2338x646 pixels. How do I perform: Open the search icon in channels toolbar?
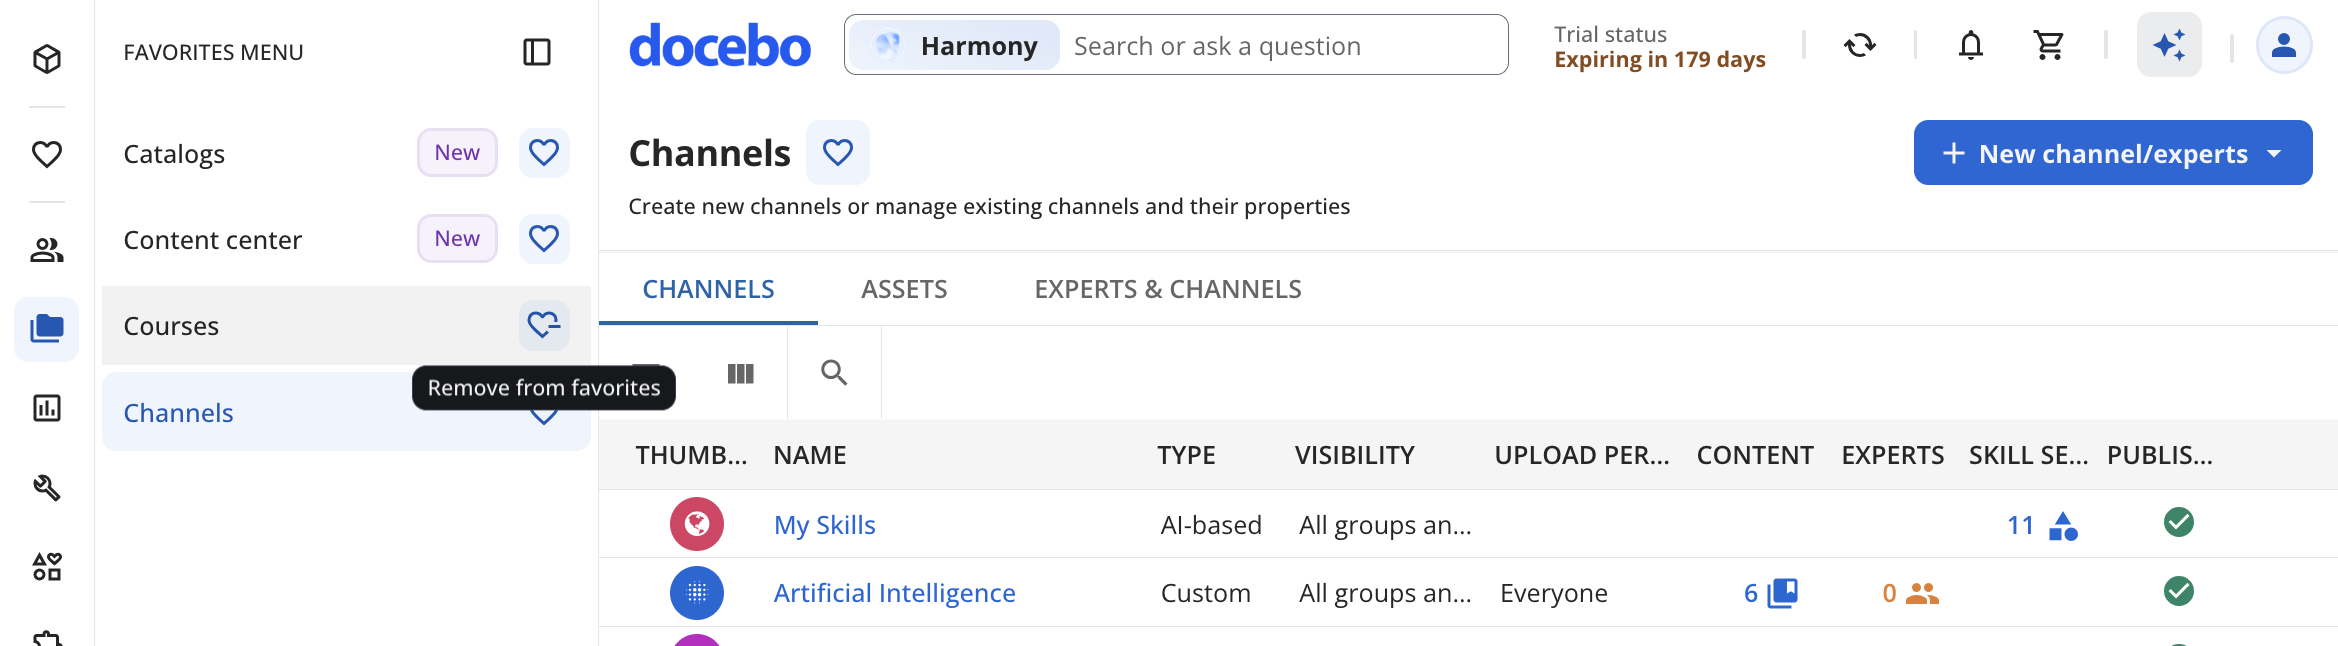point(833,373)
